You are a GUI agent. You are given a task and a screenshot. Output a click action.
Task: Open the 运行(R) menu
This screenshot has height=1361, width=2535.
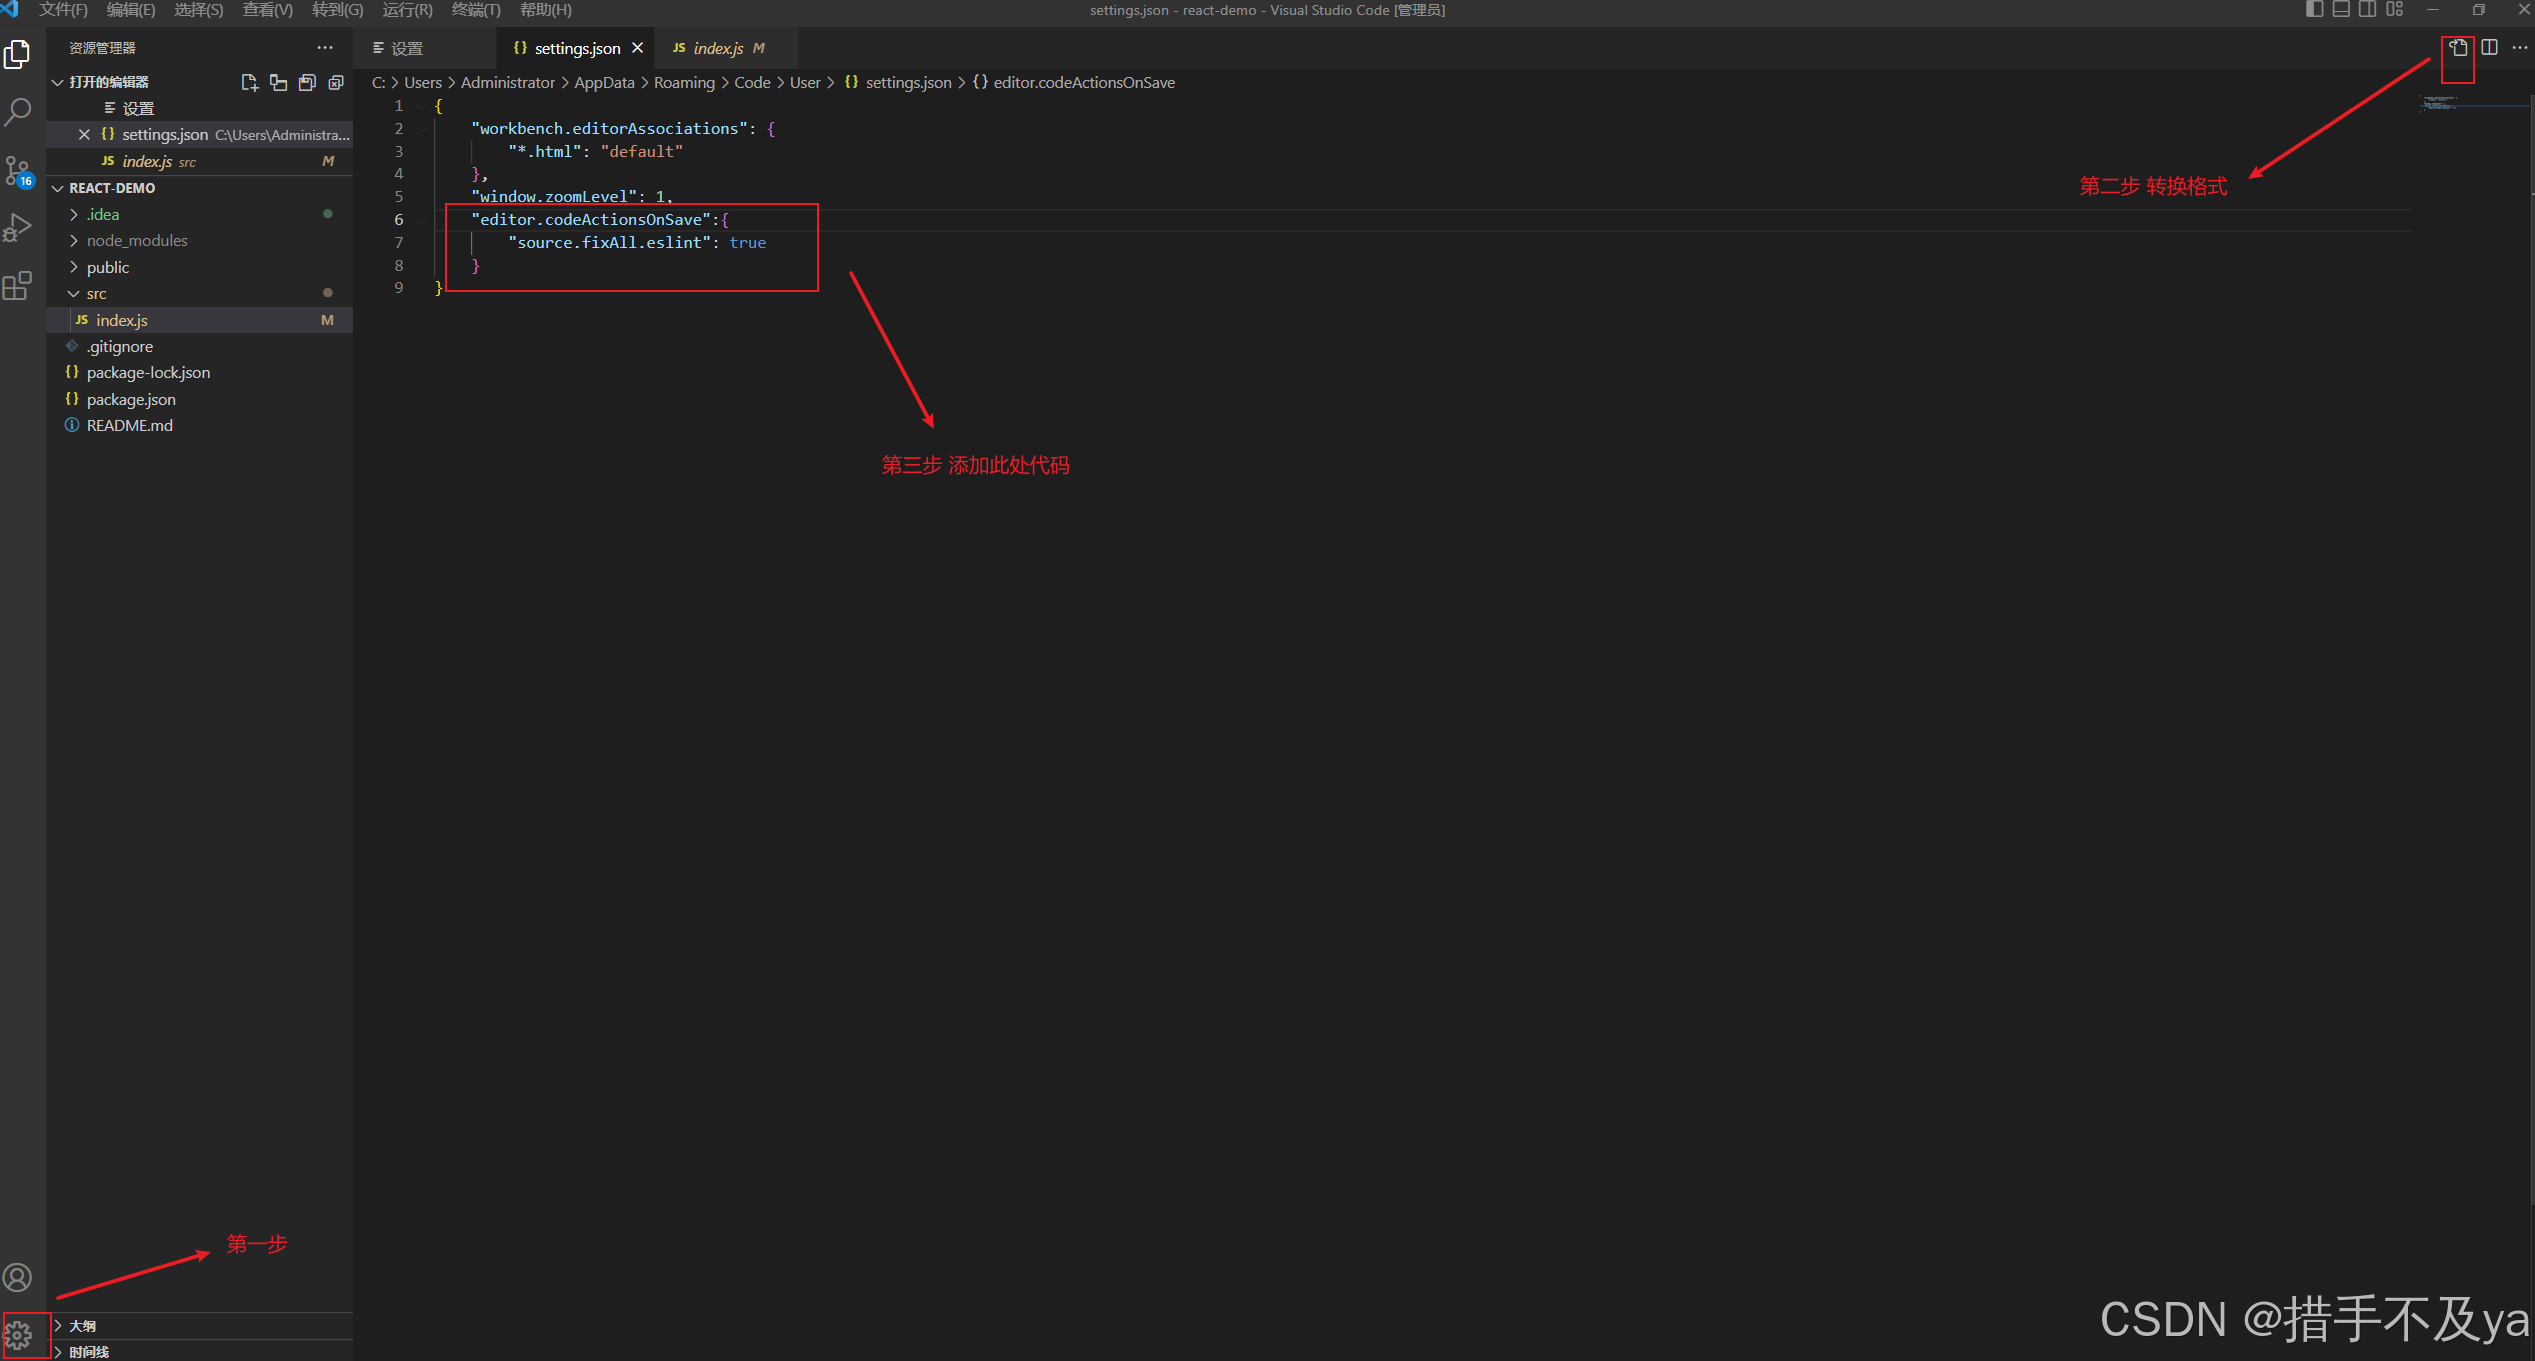pyautogui.click(x=408, y=10)
